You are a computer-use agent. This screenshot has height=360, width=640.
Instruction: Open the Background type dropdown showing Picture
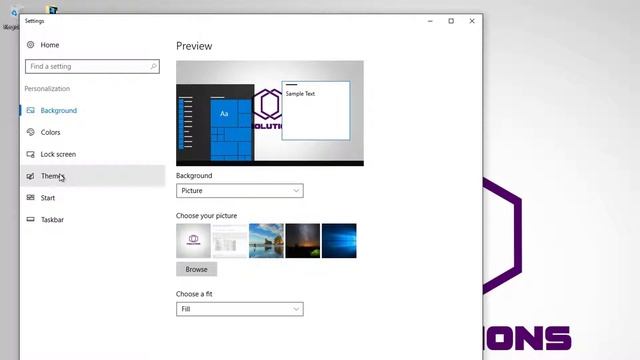click(x=240, y=191)
